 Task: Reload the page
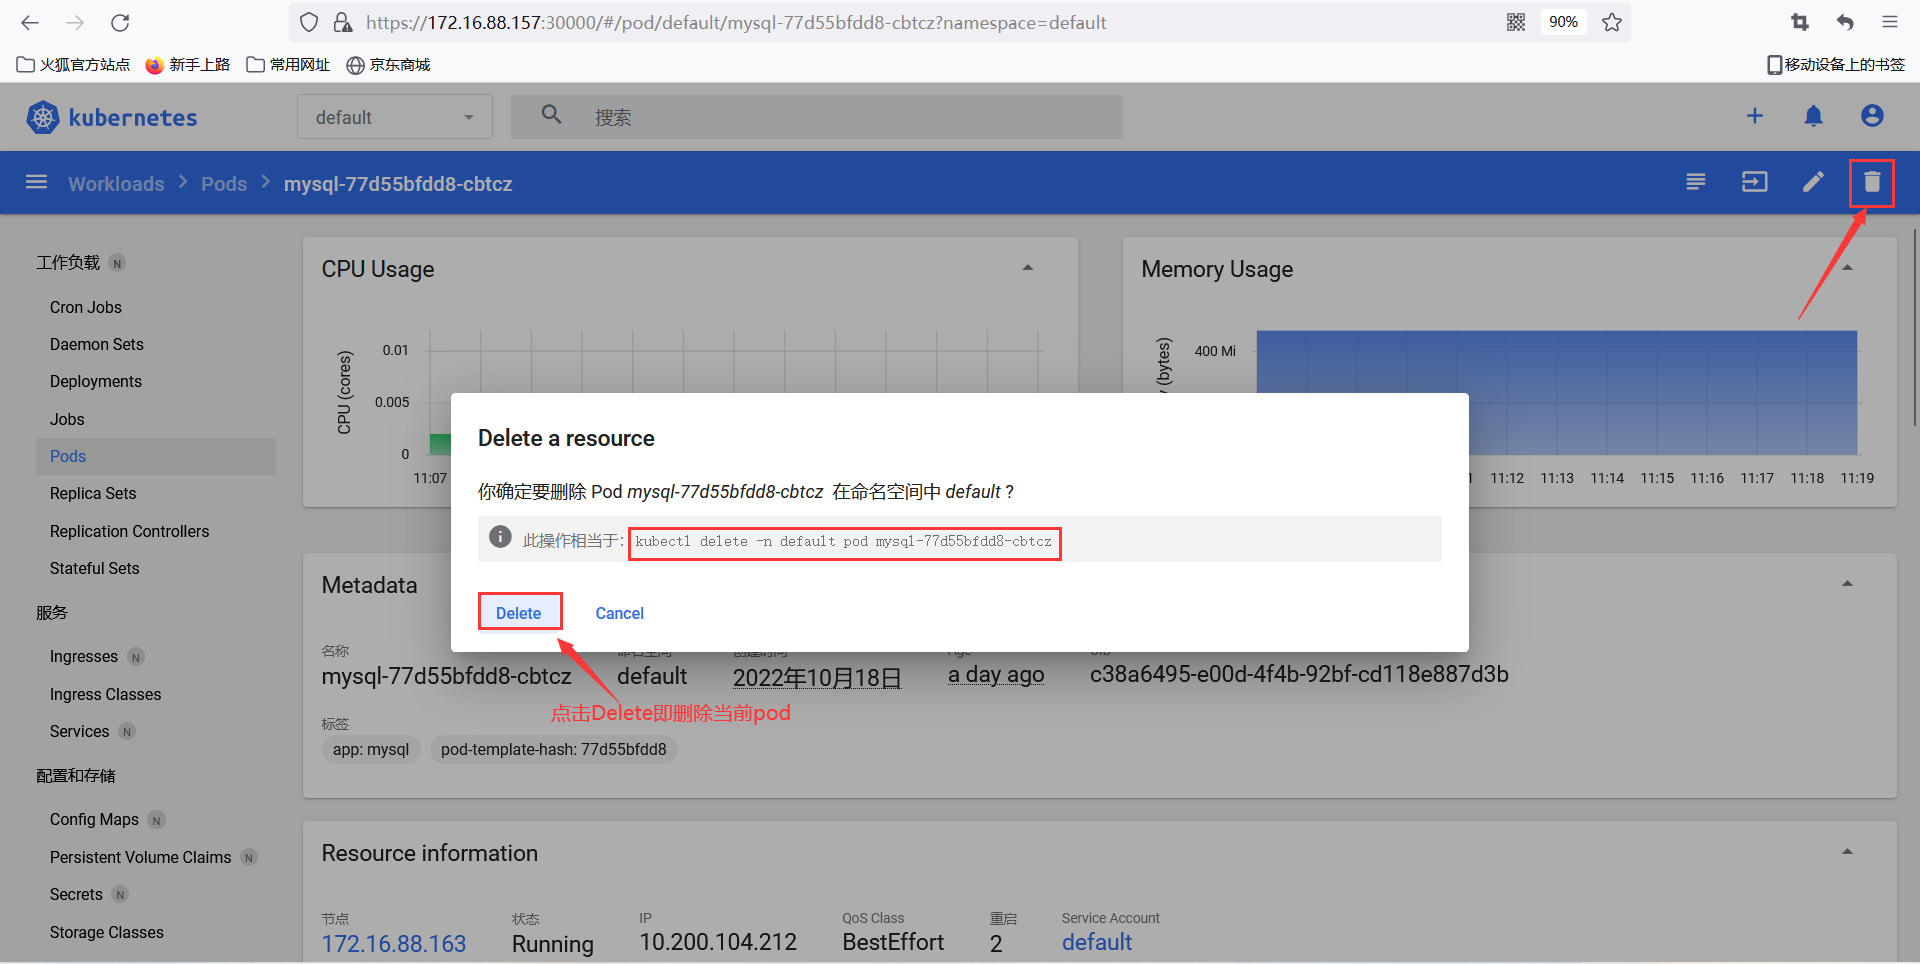click(120, 22)
